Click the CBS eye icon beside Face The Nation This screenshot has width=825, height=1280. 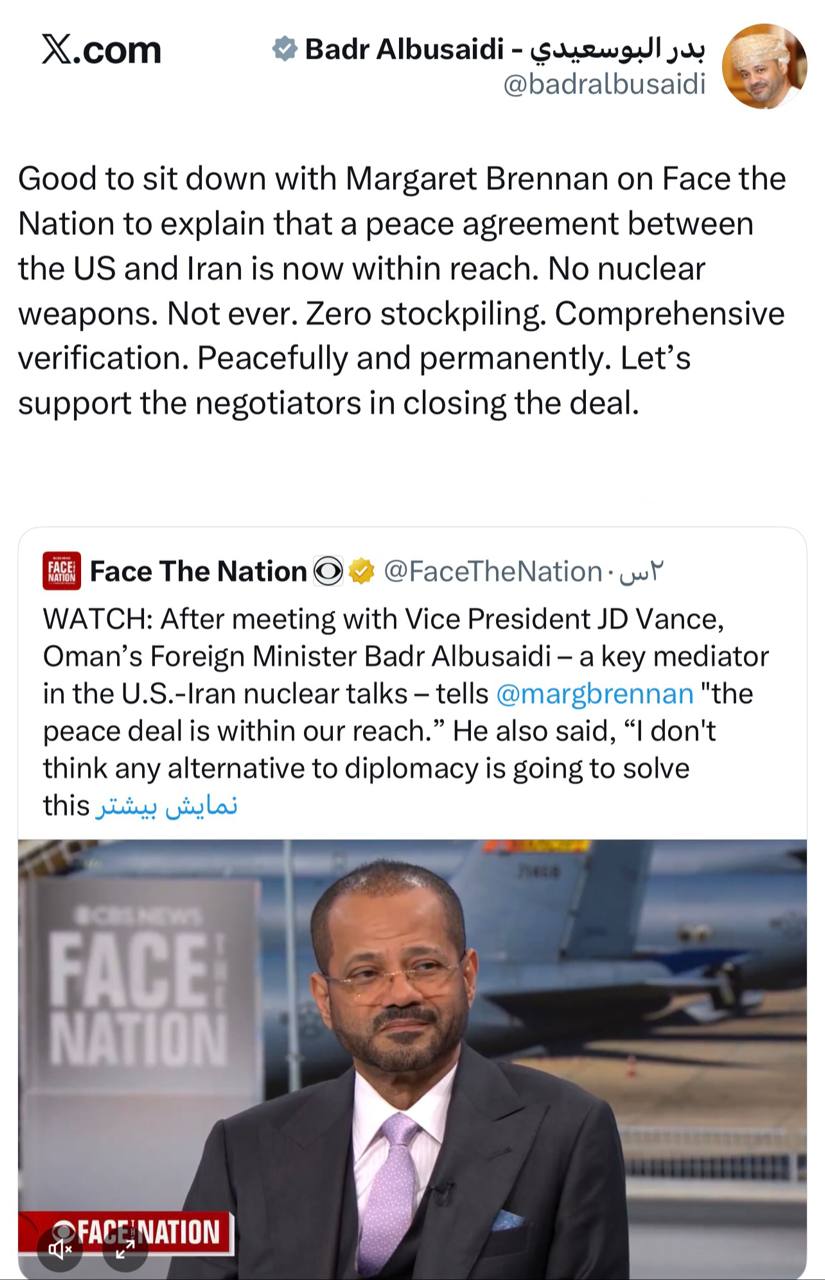[x=328, y=571]
